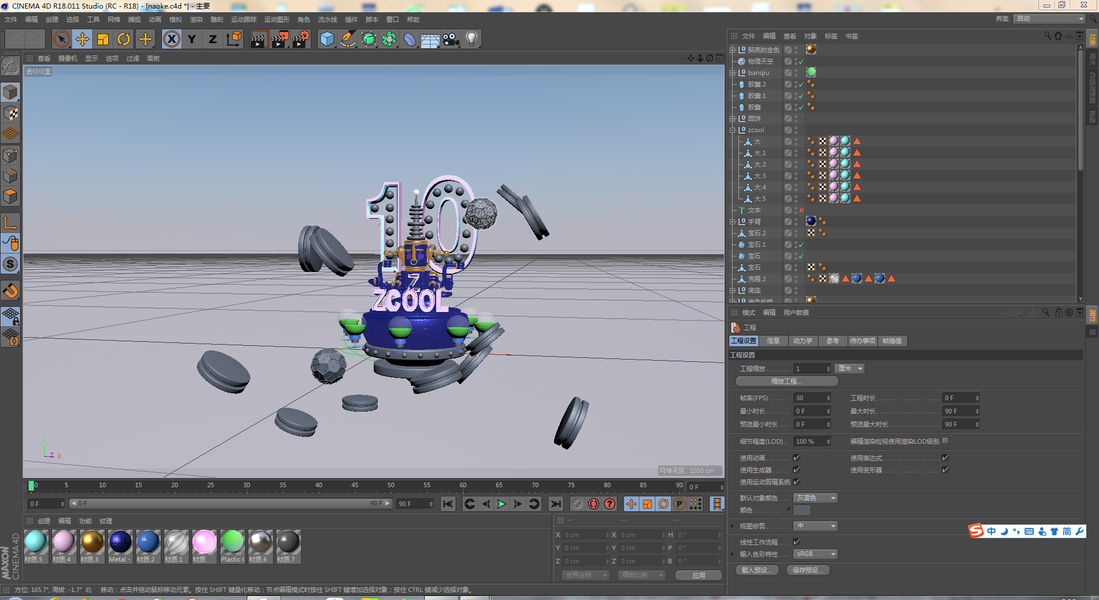Switch to the 信息 tab

click(773, 341)
